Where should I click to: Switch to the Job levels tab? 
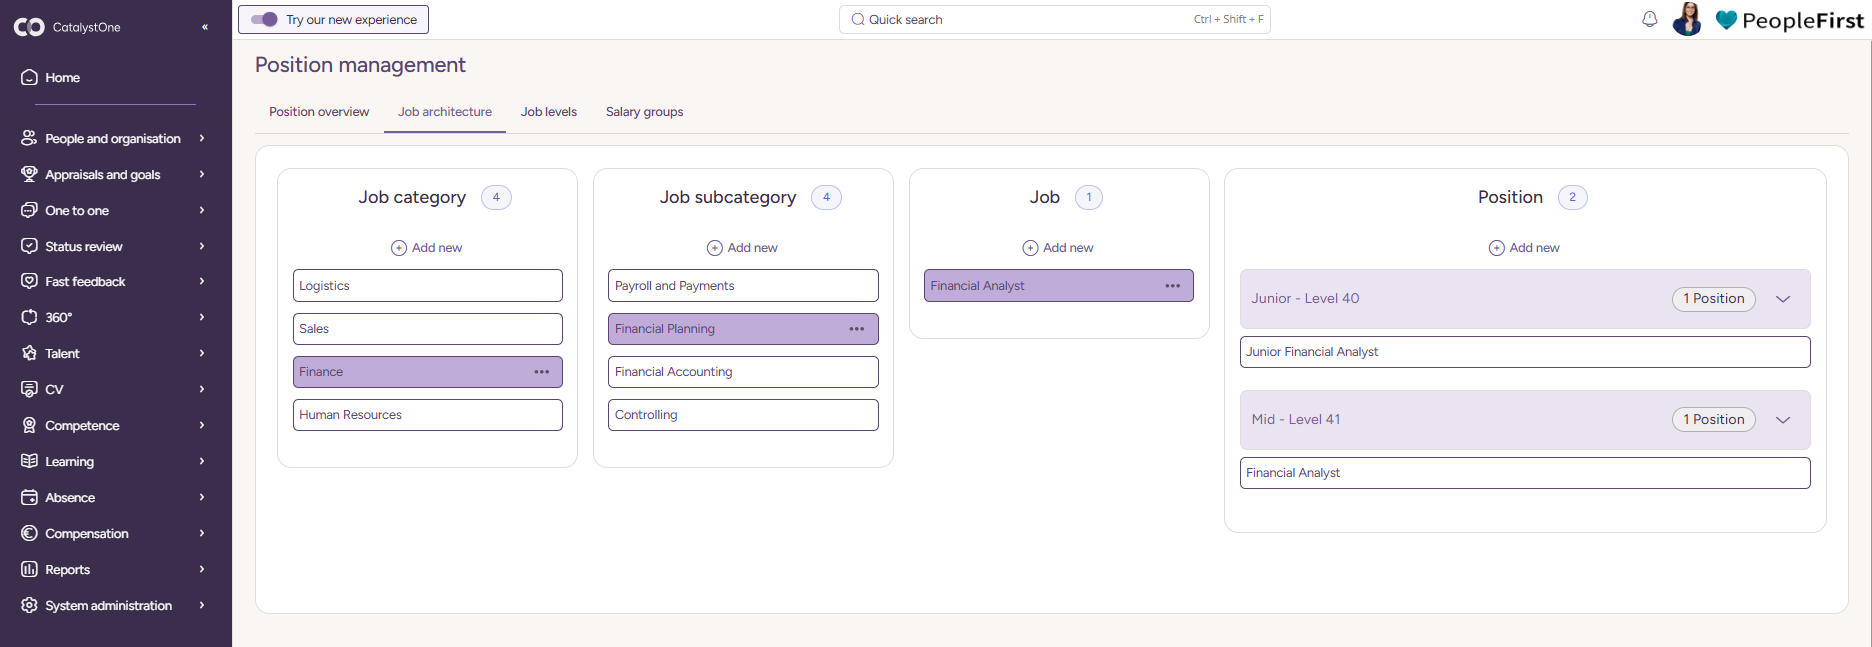coord(549,112)
